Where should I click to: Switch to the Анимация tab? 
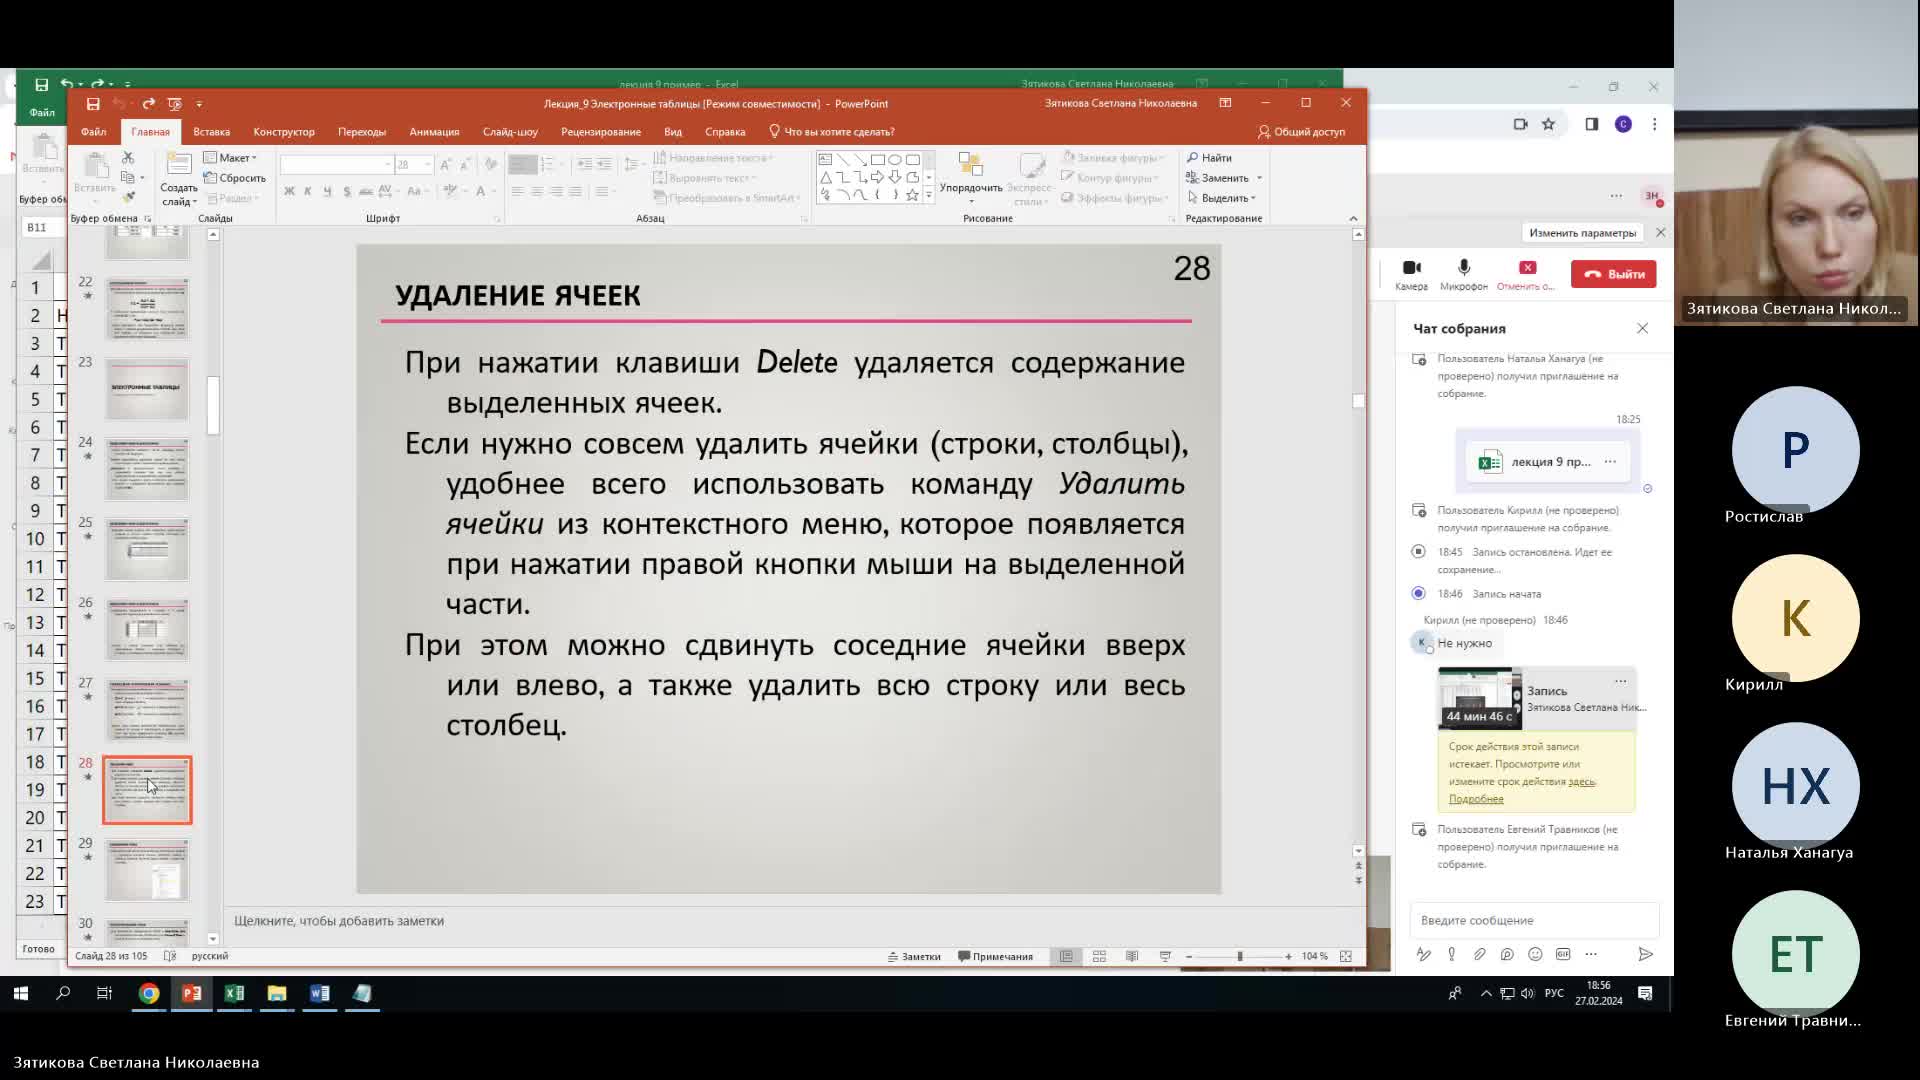[x=434, y=132]
